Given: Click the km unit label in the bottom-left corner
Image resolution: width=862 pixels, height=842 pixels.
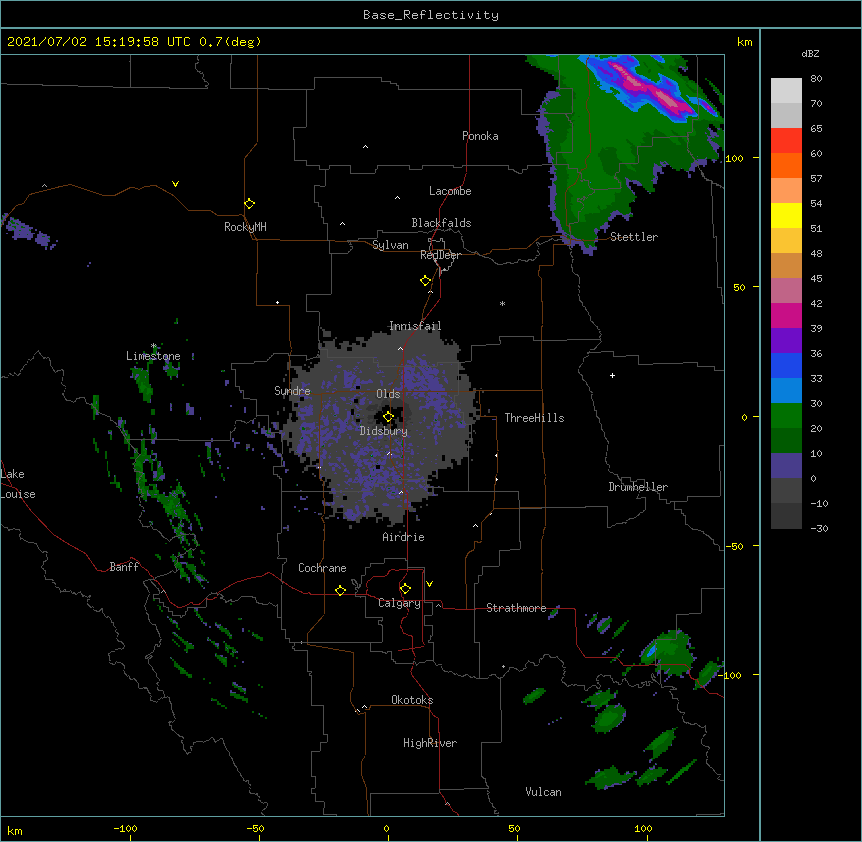Looking at the screenshot, I should 15,830.
